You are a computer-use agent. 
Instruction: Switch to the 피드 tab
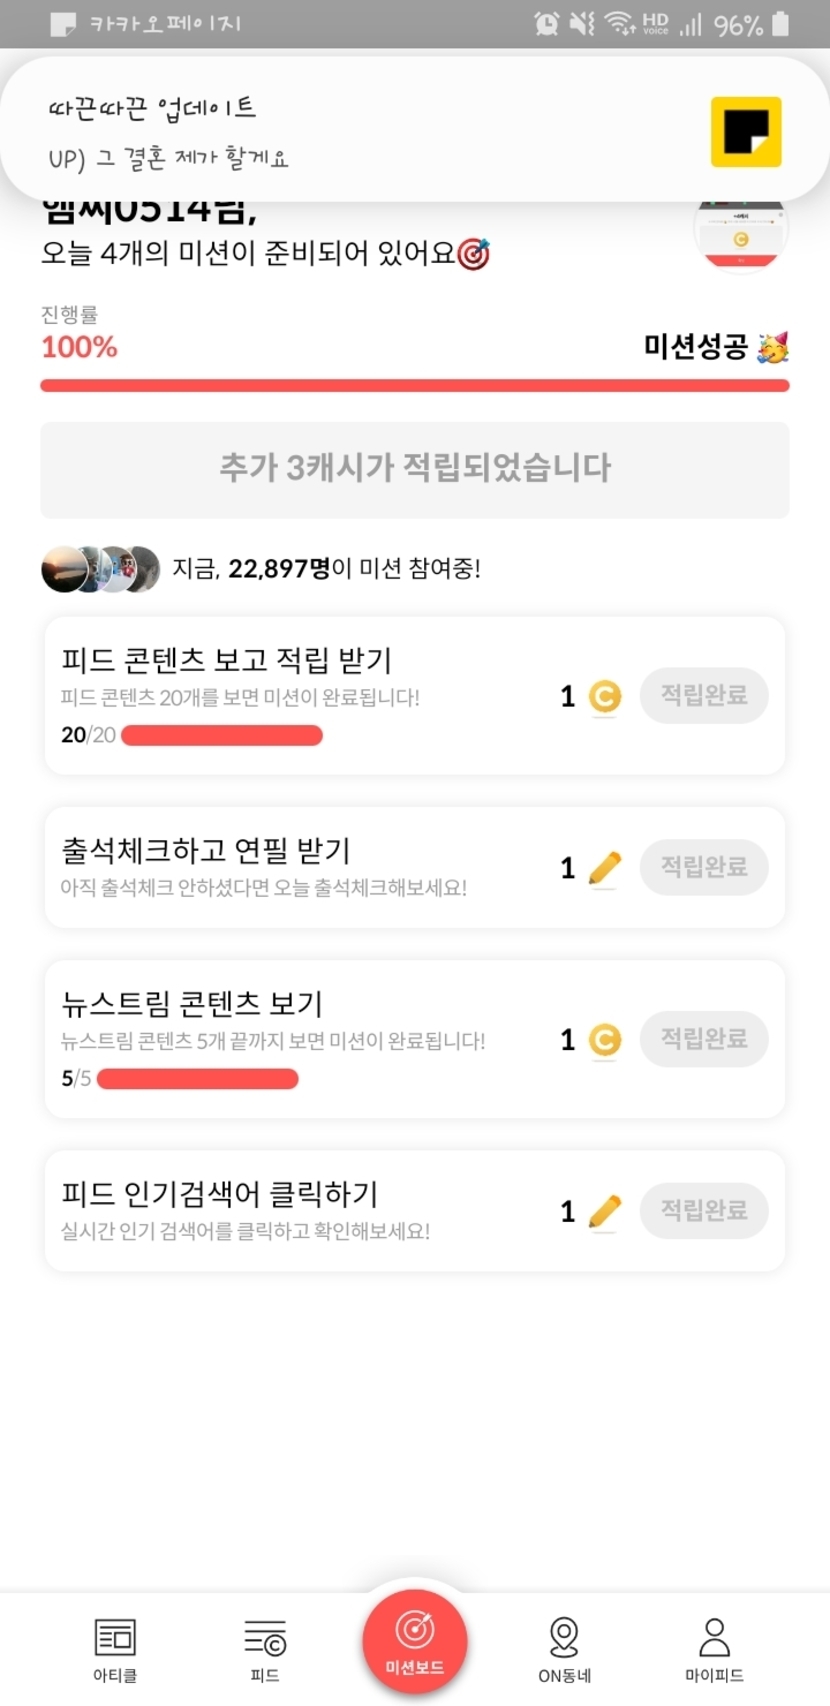click(265, 1649)
